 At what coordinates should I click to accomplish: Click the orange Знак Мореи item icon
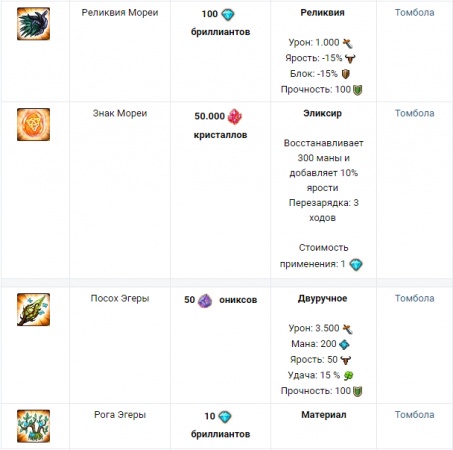tap(33, 124)
